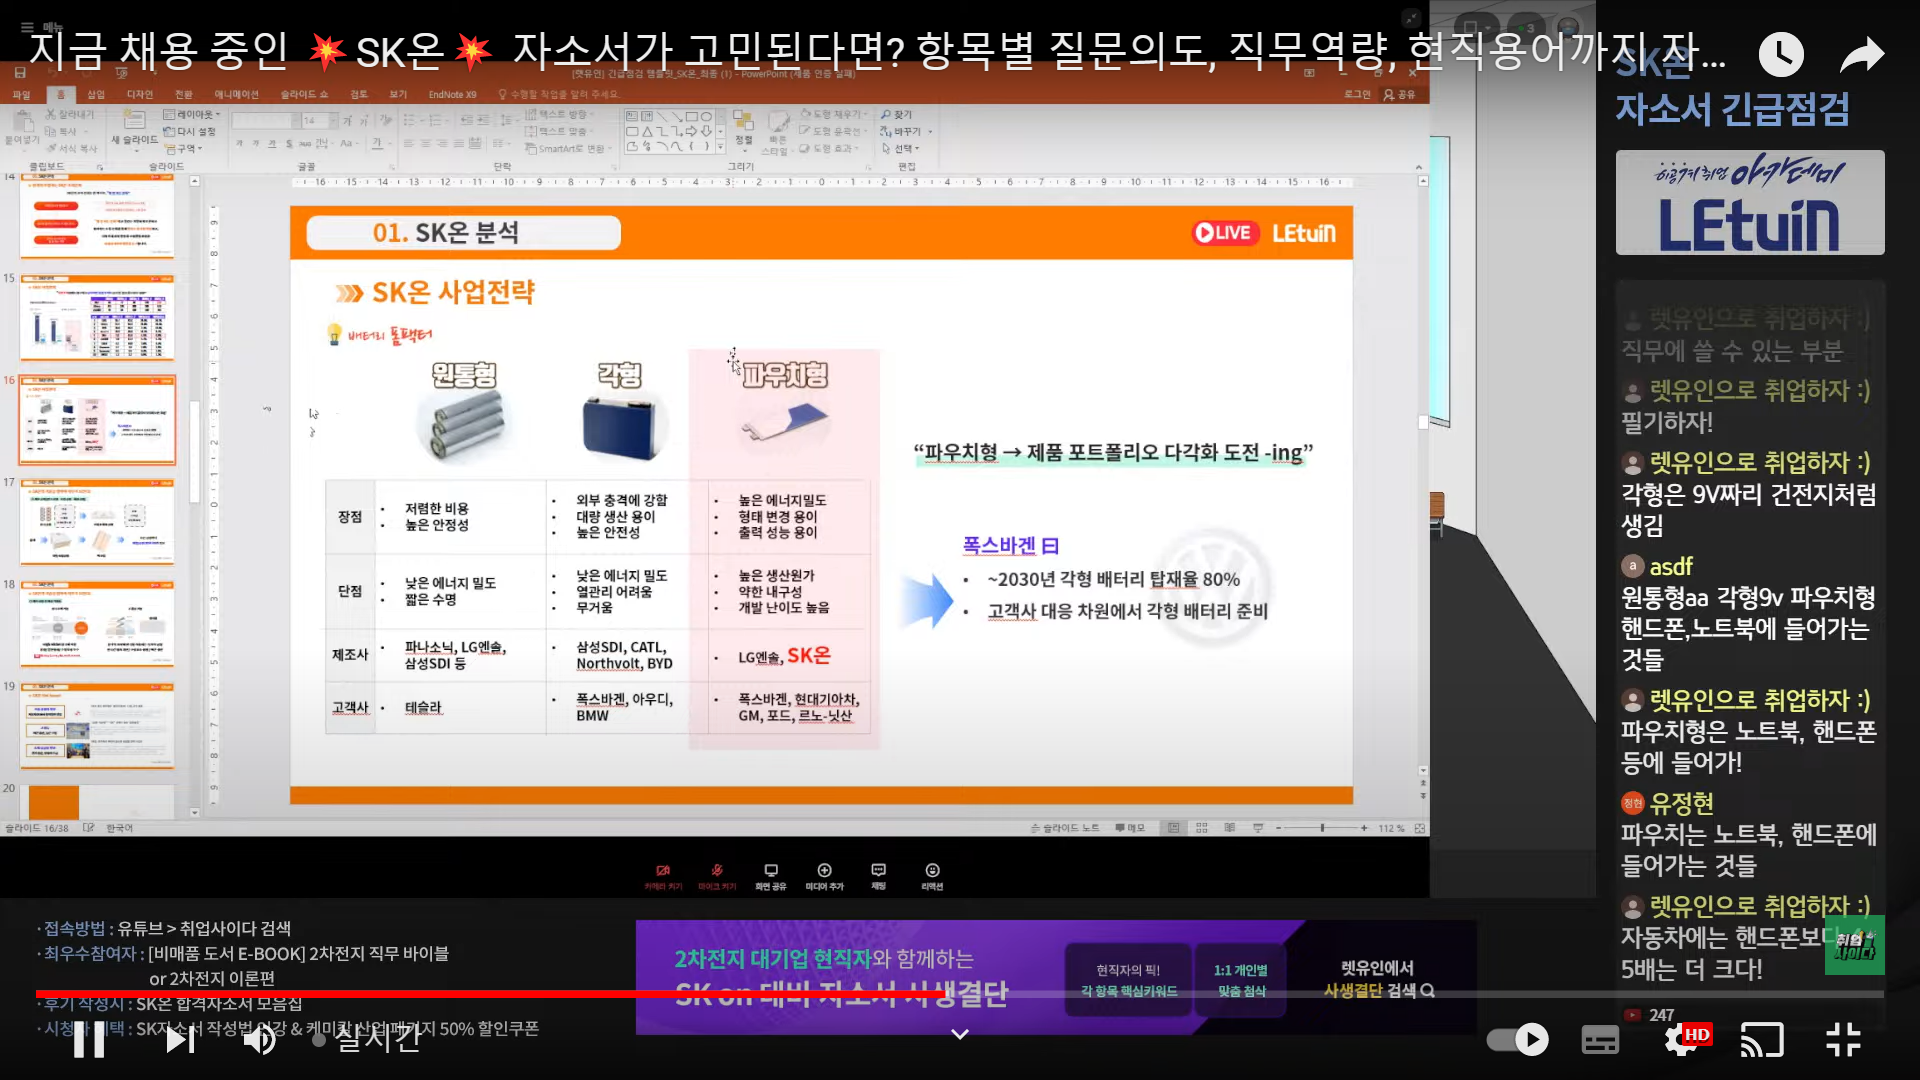Open the 텍스트 방향 dropdown
1920x1080 pixels.
click(559, 114)
